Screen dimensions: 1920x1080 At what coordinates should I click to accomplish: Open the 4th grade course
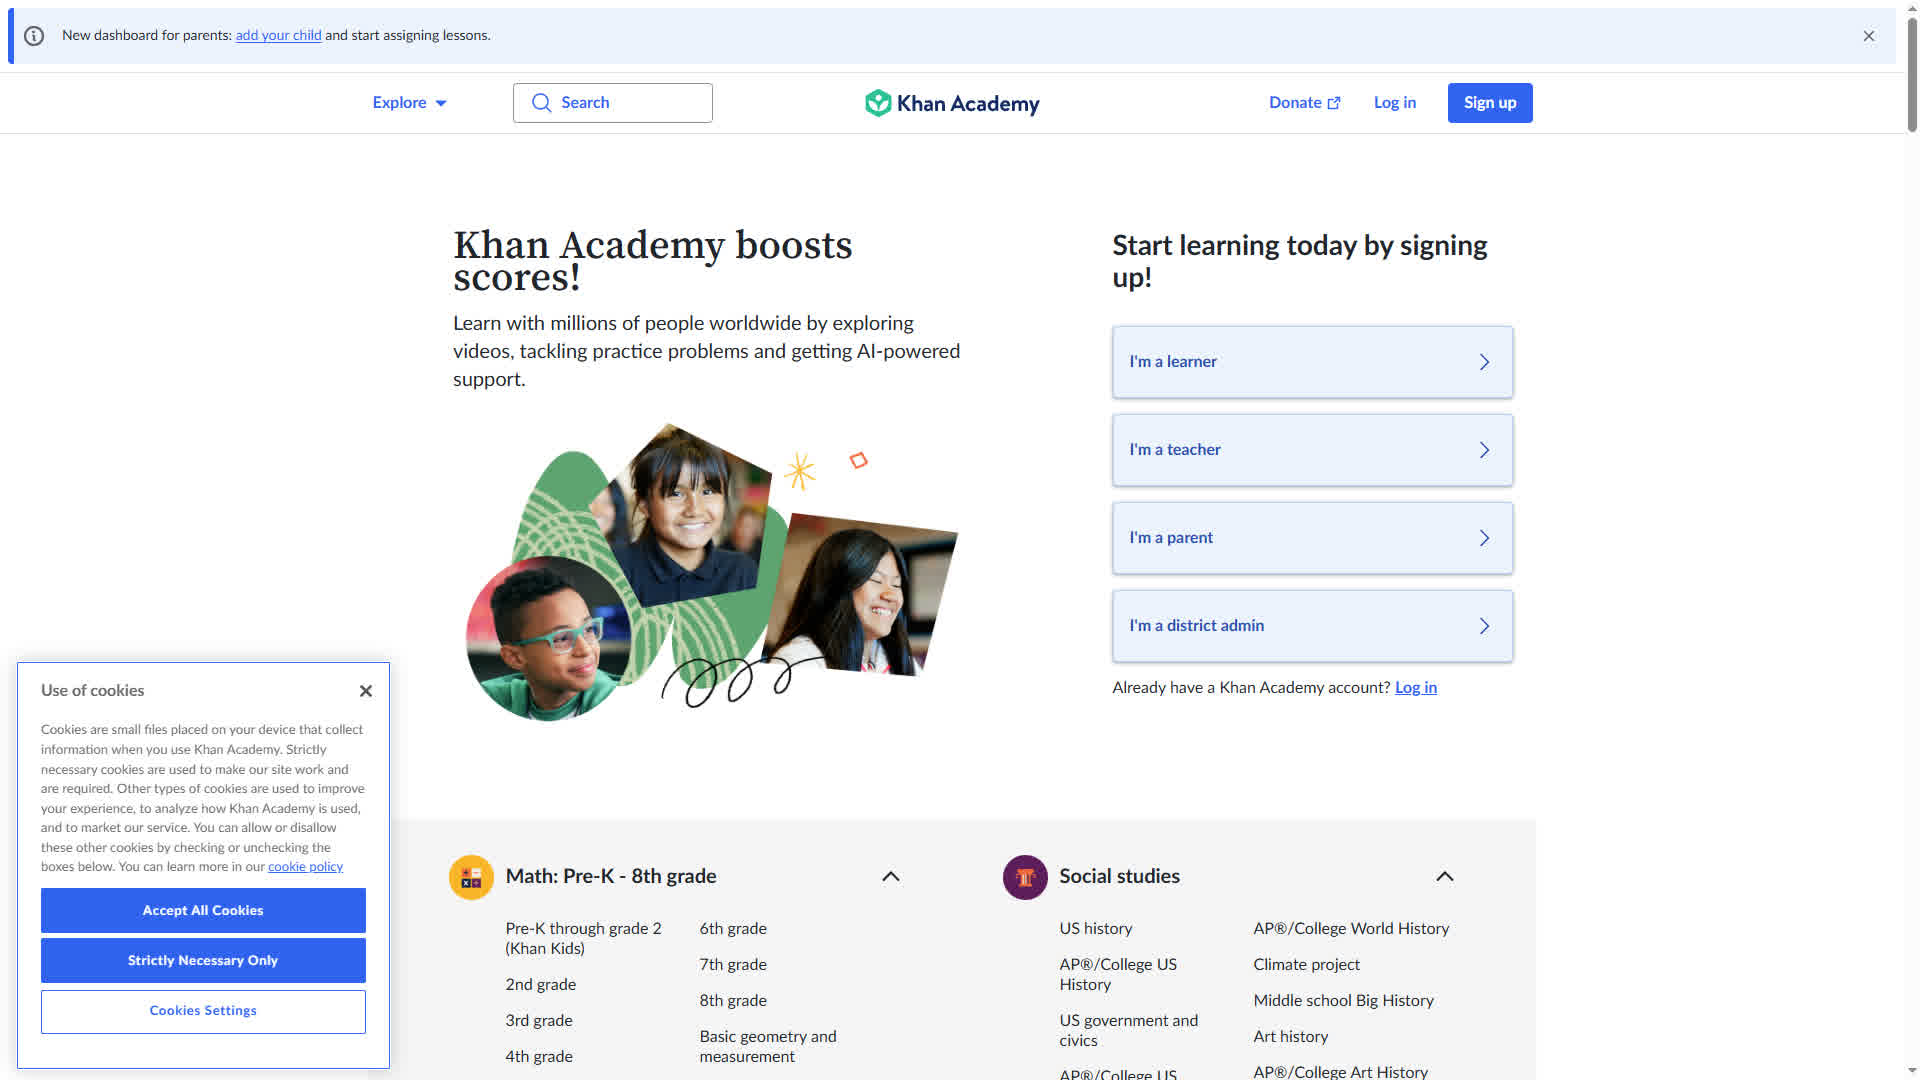point(539,1057)
